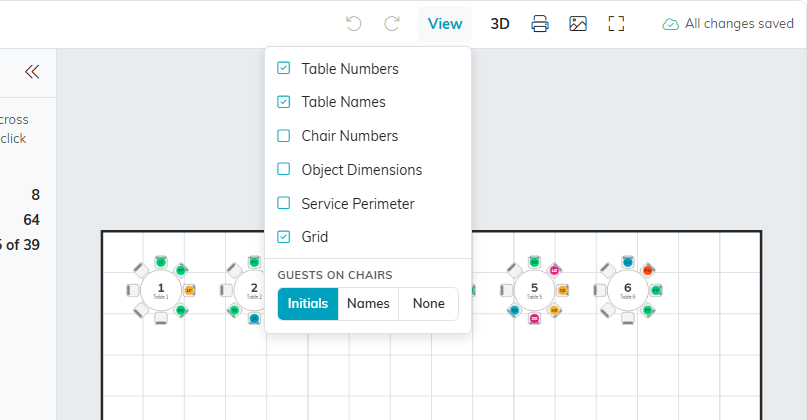Enable Service Perimeter checkbox

[x=284, y=203]
